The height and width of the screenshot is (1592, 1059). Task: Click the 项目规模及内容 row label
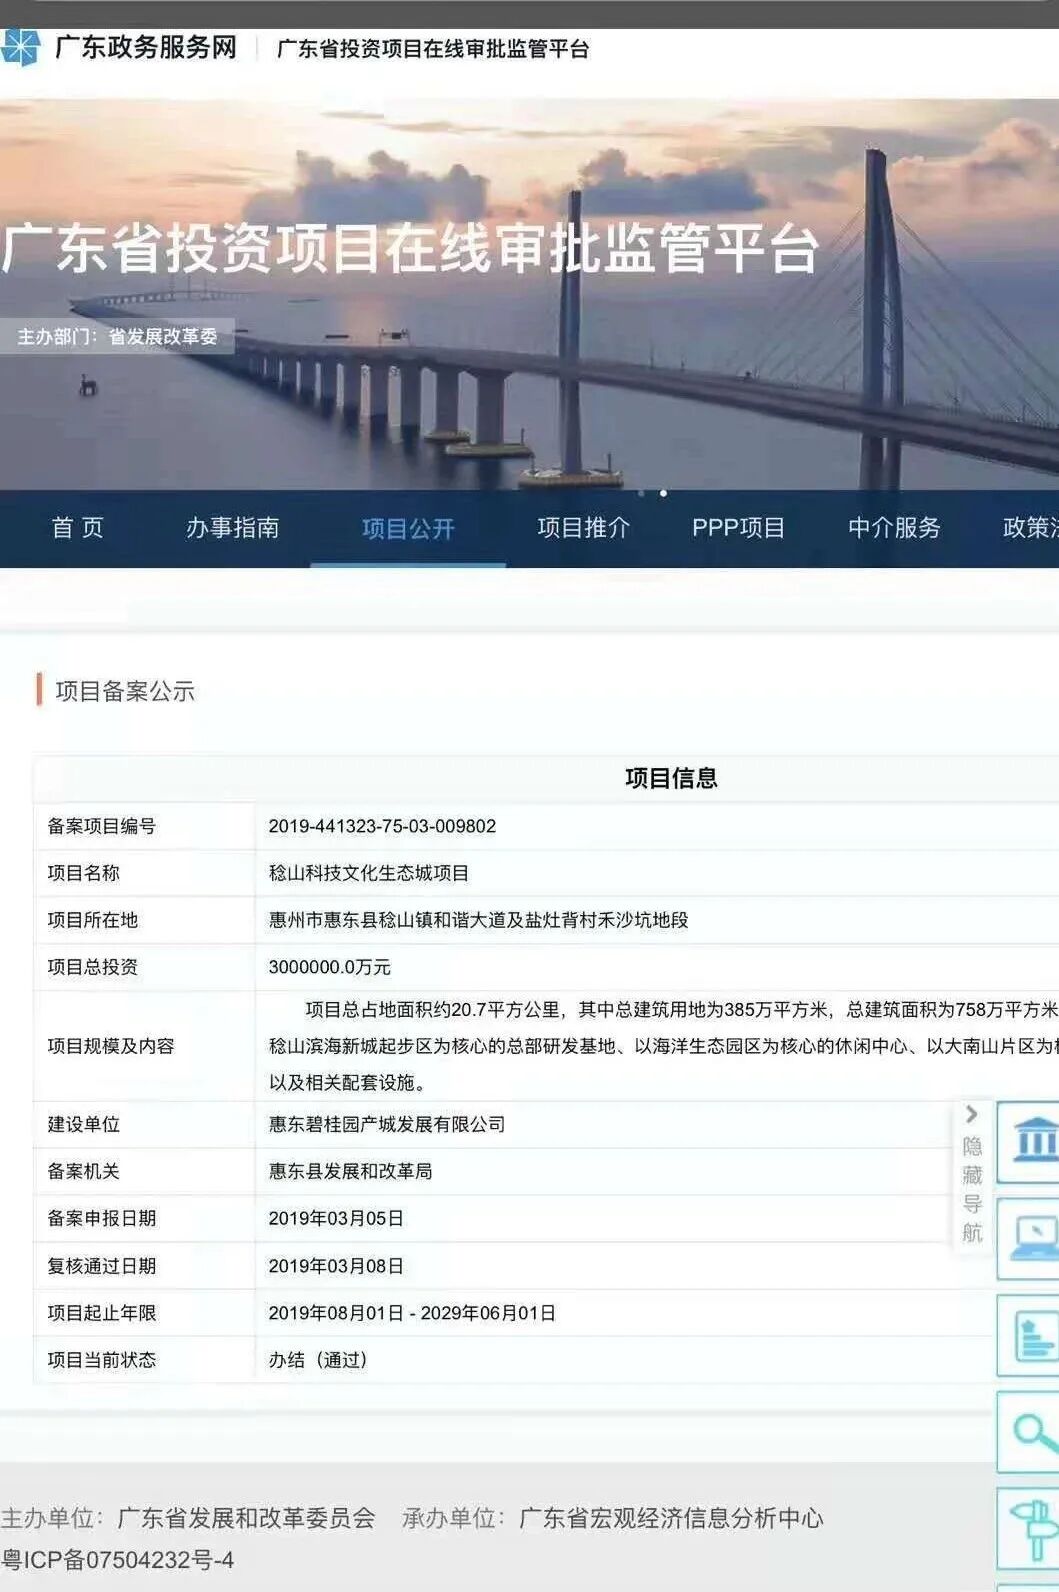(x=111, y=1046)
